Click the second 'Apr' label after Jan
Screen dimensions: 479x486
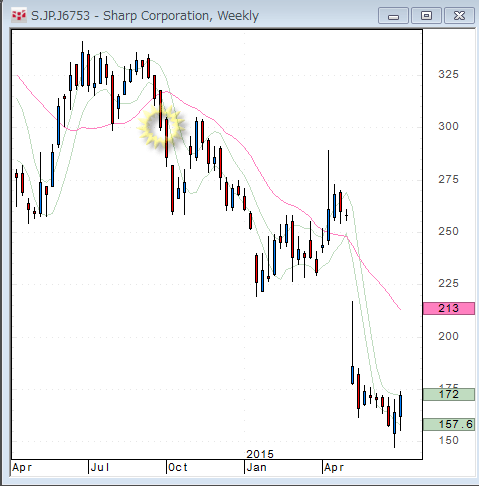(334, 468)
